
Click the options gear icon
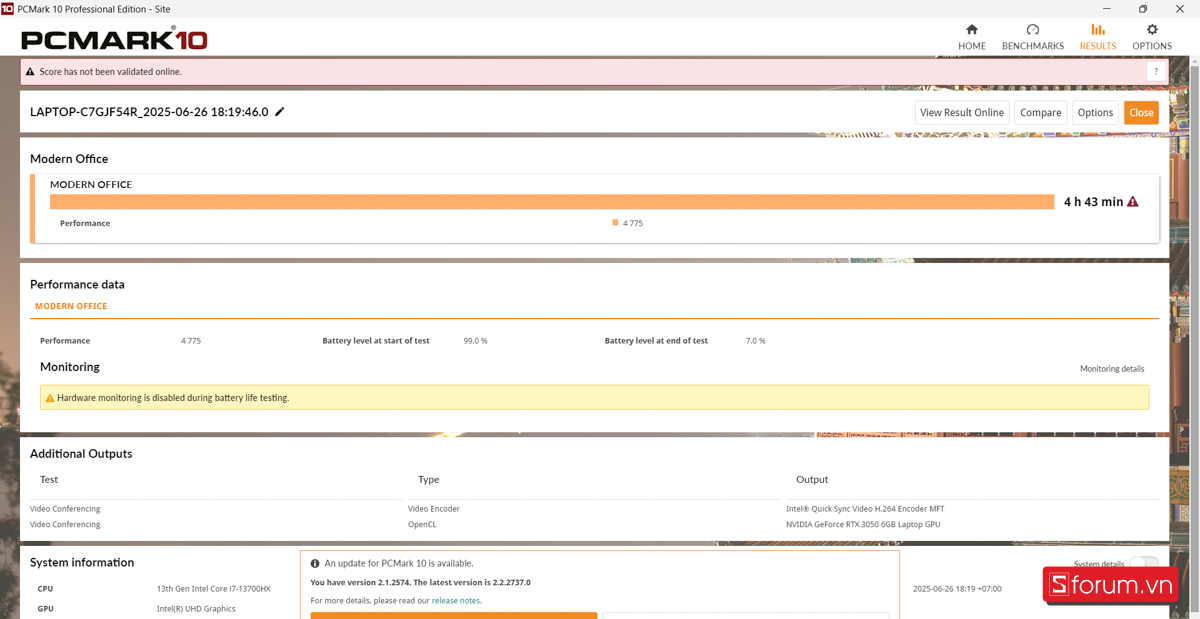coord(1152,29)
